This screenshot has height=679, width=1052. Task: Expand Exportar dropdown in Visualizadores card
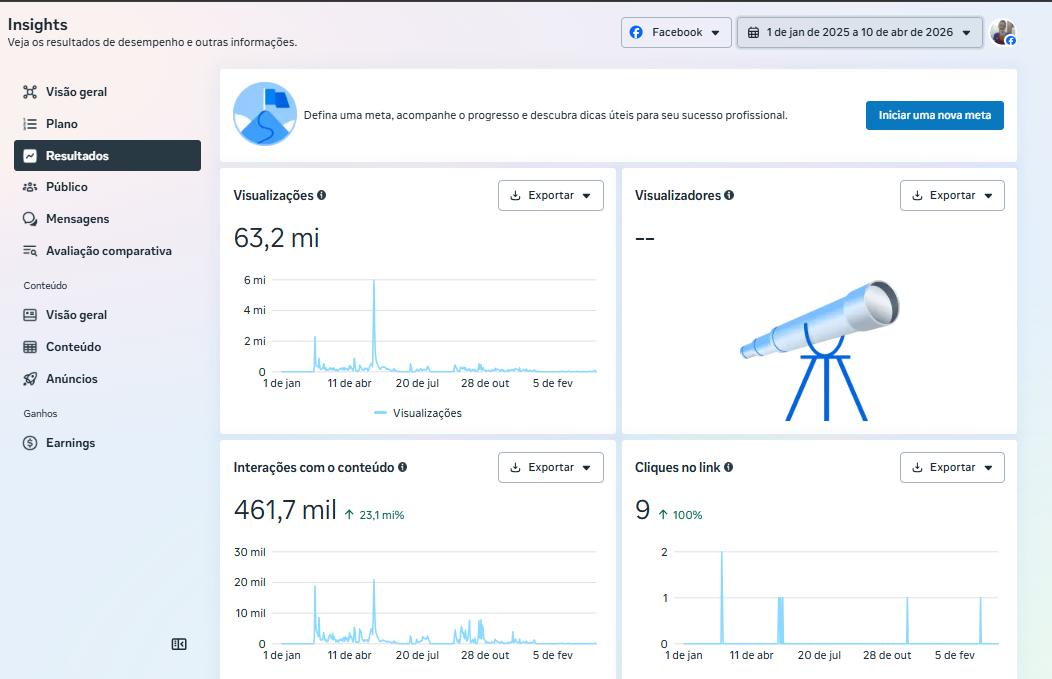952,196
